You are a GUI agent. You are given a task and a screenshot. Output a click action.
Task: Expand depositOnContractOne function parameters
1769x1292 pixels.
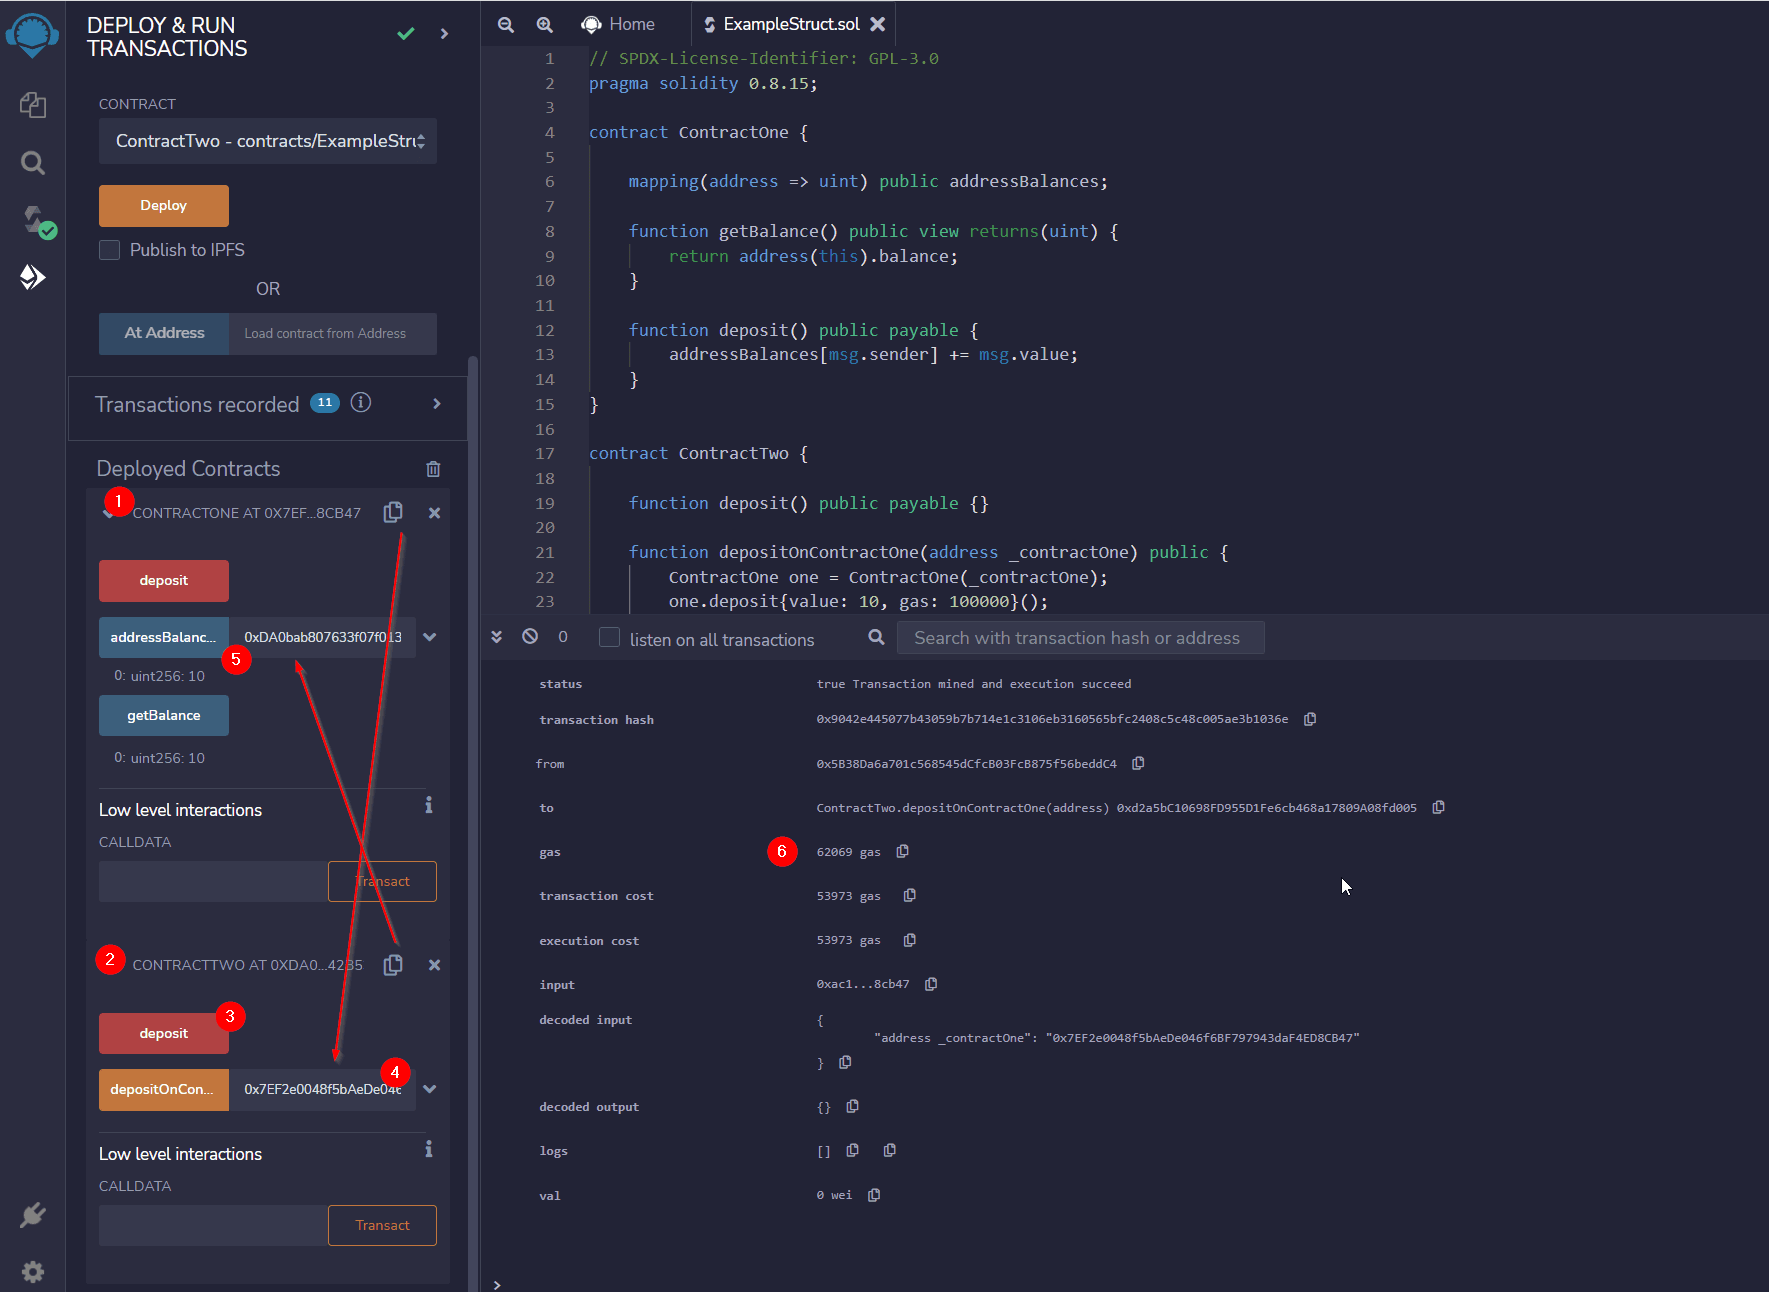429,1089
